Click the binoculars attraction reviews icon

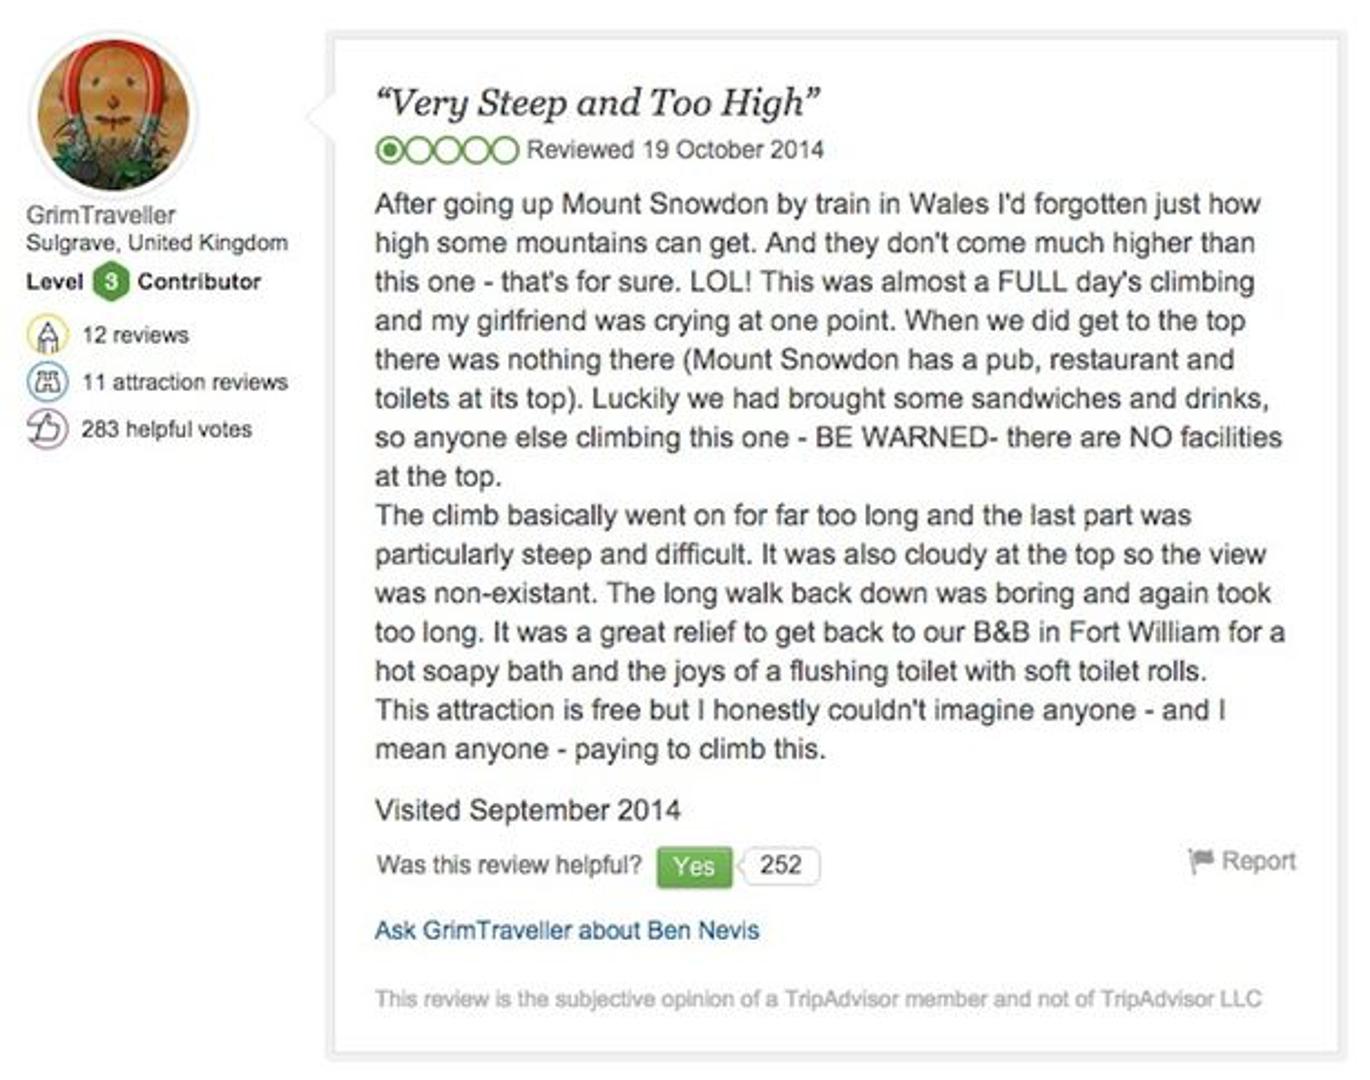point(47,382)
